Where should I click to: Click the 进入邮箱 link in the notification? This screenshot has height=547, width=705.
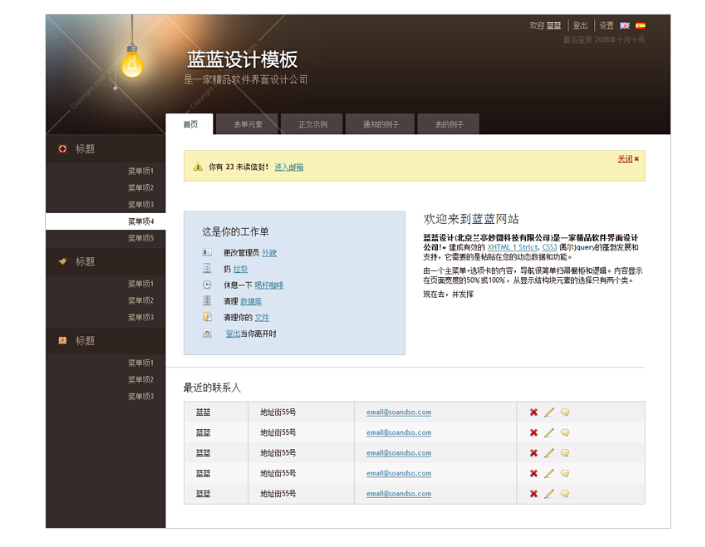click(x=289, y=167)
